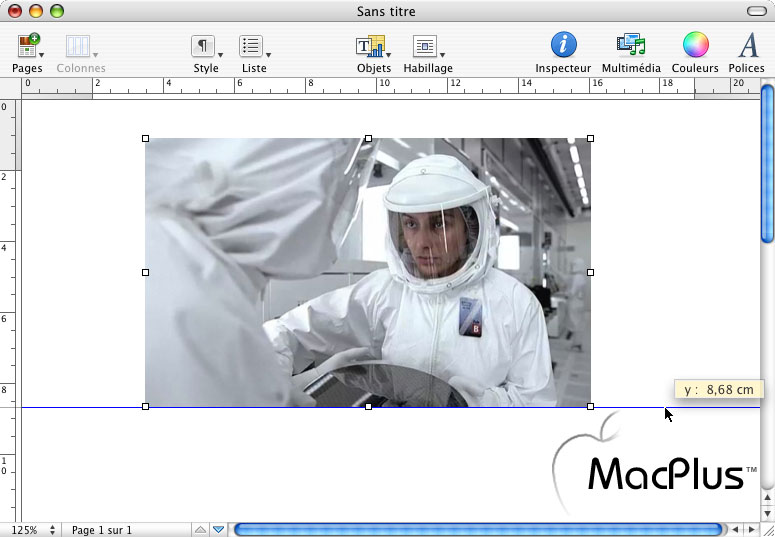775x537 pixels.
Task: Click the window resize grip corner
Action: pos(768,530)
